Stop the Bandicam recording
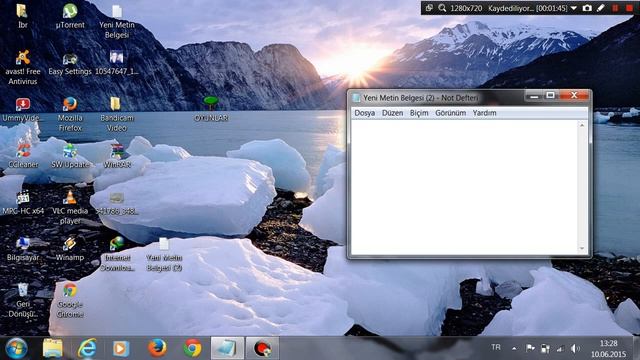Screen dimensions: 640x360 [629, 8]
